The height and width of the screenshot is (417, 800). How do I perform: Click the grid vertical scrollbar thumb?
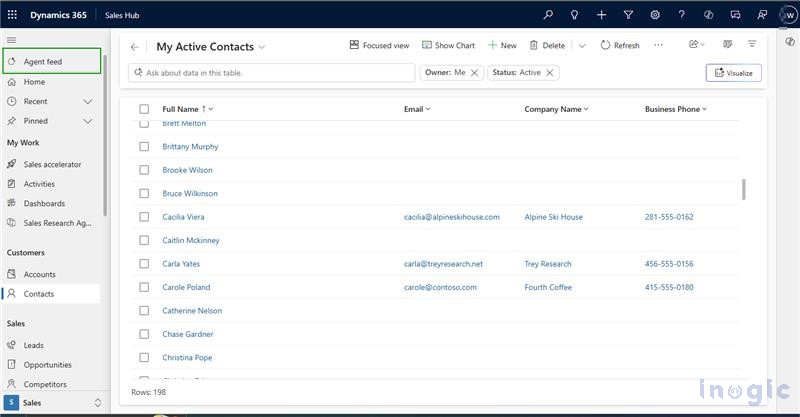(x=743, y=189)
